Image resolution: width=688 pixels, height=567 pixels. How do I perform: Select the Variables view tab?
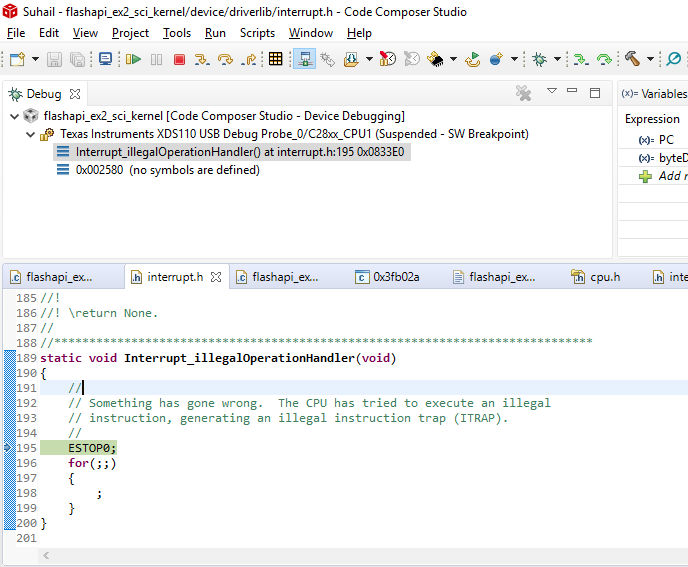pos(654,93)
